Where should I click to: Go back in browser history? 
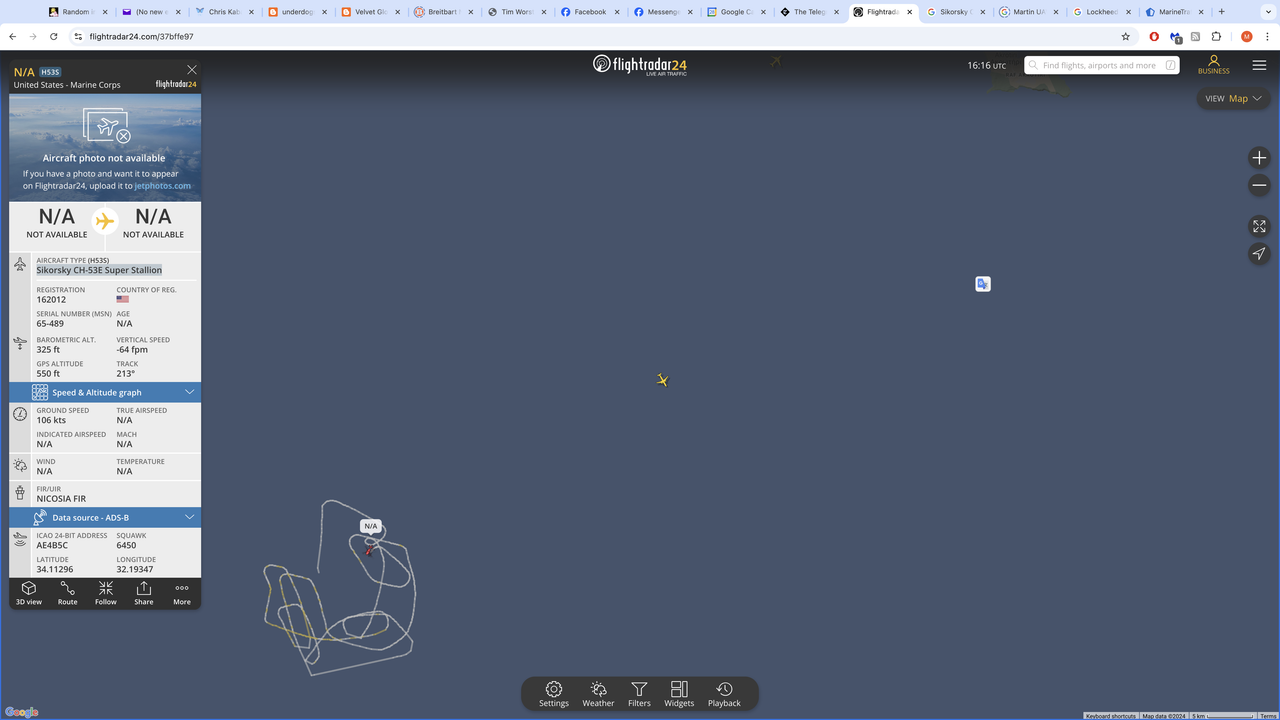[13, 36]
